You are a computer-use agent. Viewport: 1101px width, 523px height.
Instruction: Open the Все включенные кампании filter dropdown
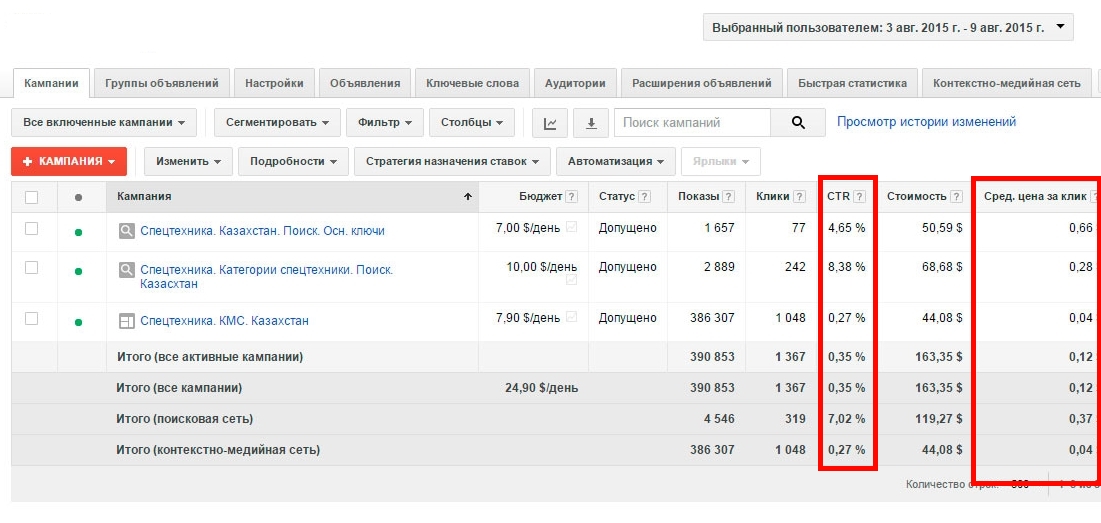pos(103,123)
